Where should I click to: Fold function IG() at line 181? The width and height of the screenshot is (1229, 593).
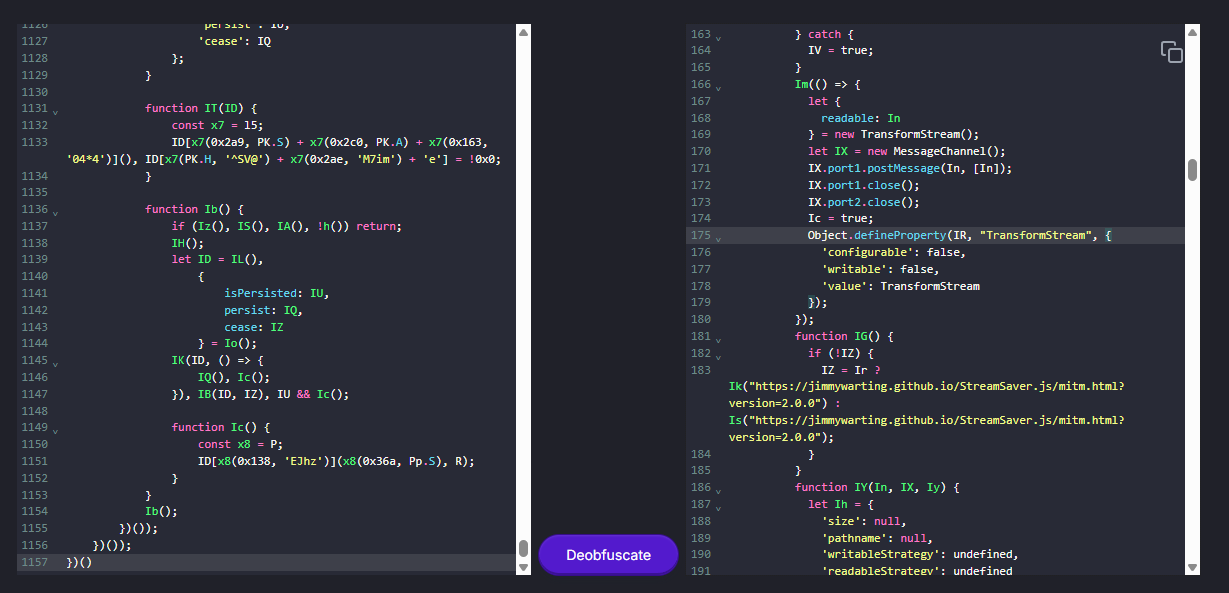(718, 338)
